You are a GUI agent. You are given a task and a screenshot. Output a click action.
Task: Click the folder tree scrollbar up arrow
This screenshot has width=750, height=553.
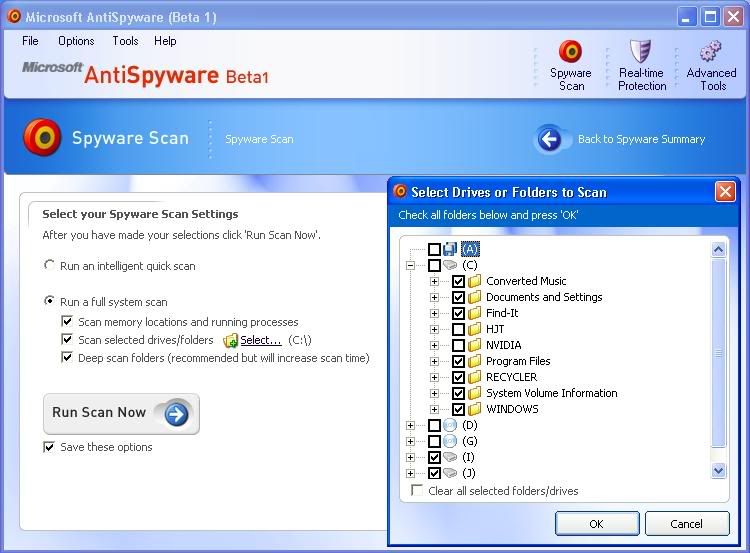[x=718, y=249]
